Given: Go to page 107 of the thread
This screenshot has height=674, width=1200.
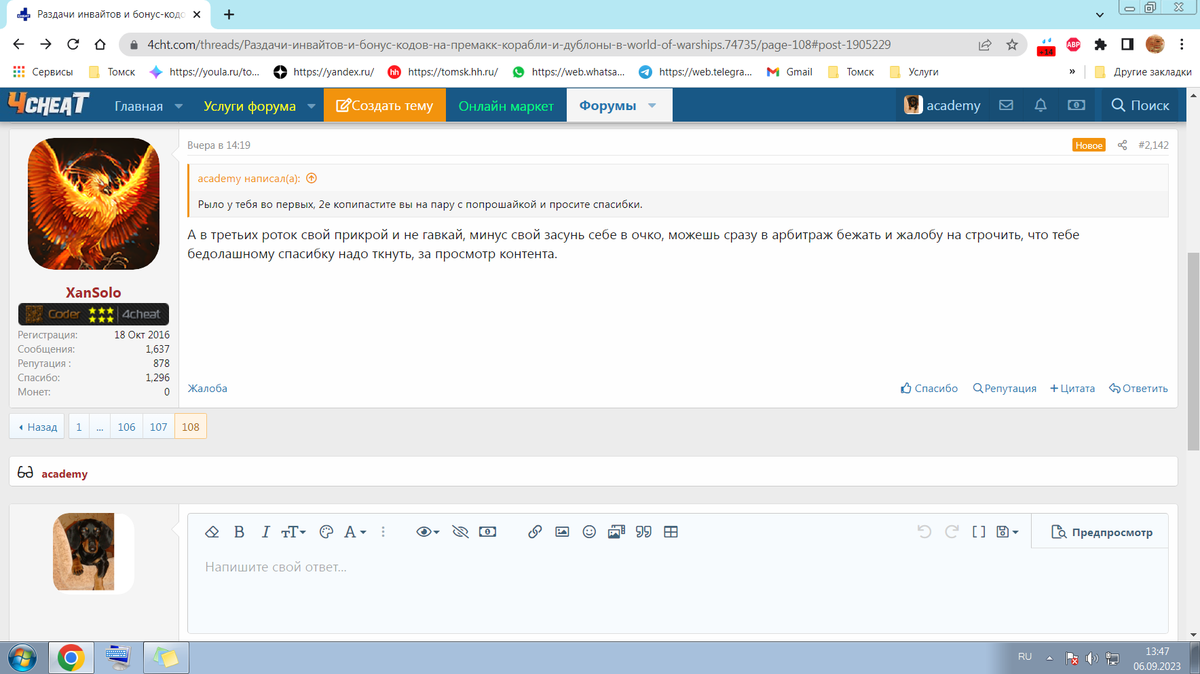Looking at the screenshot, I should pyautogui.click(x=158, y=426).
